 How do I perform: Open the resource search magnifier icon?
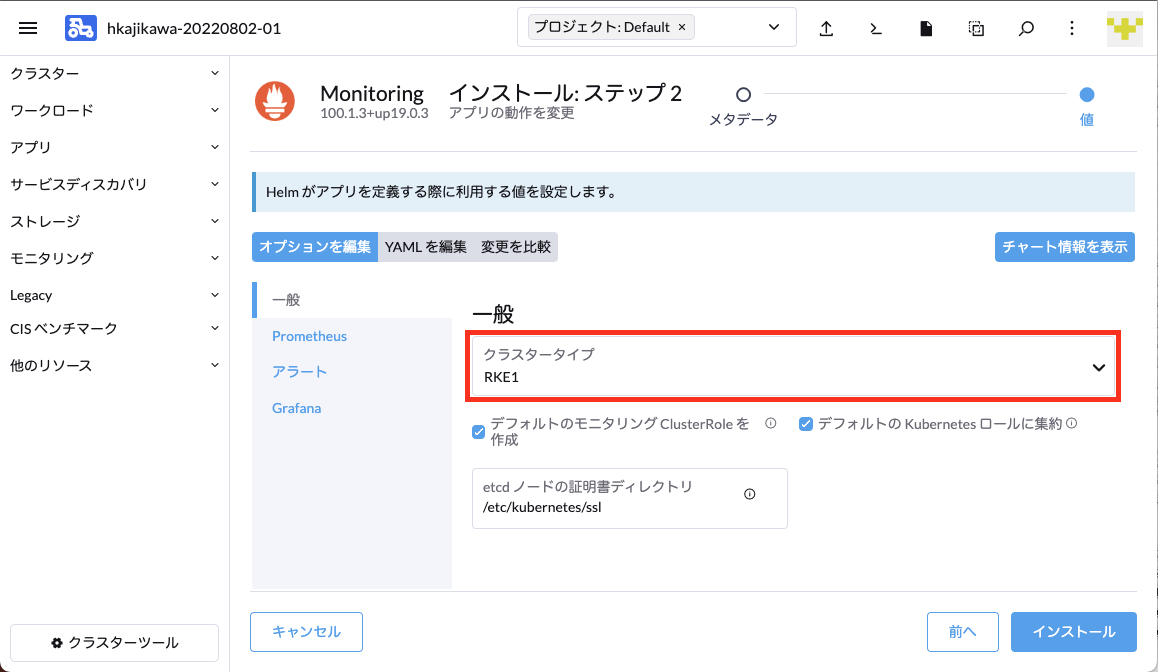pyautogui.click(x=1026, y=29)
